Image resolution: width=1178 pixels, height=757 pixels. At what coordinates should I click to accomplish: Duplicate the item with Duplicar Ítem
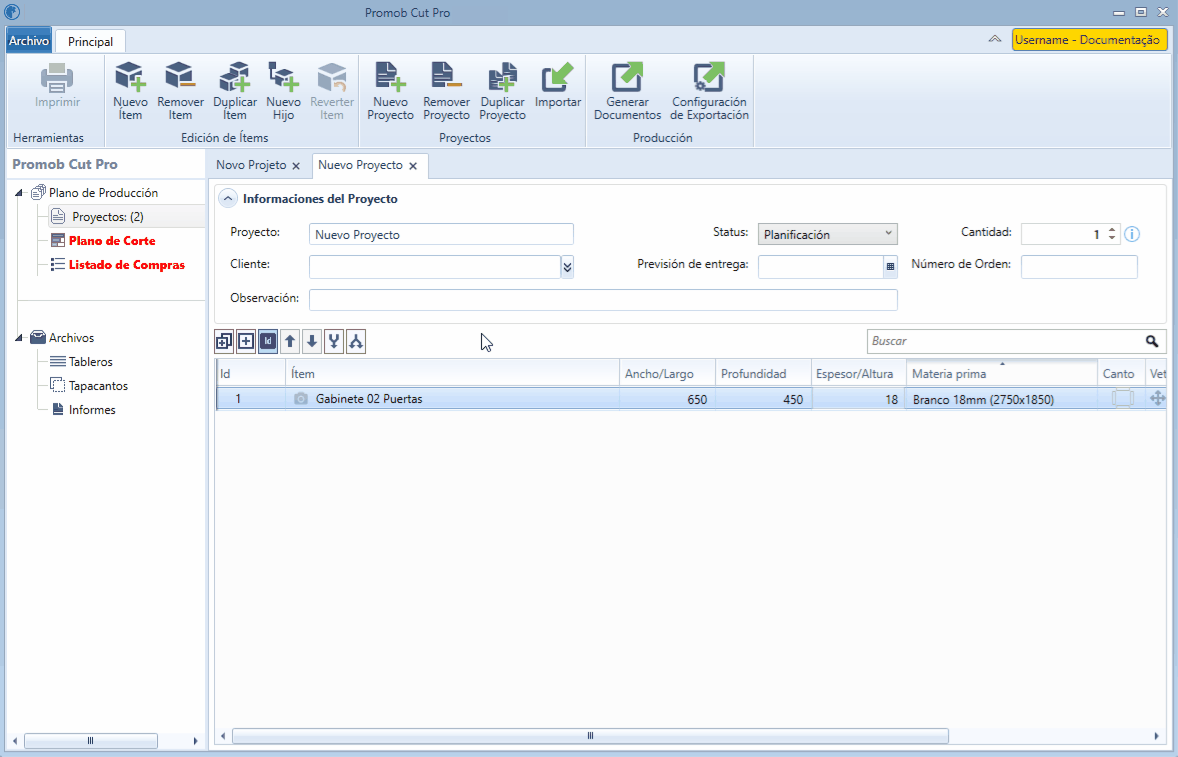click(x=234, y=91)
